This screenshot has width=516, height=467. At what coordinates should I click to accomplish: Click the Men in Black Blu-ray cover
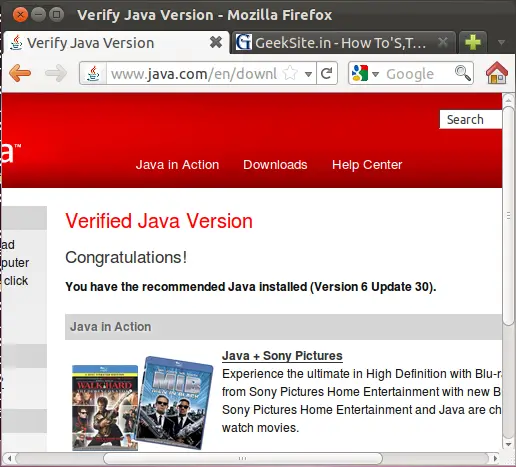coord(175,403)
